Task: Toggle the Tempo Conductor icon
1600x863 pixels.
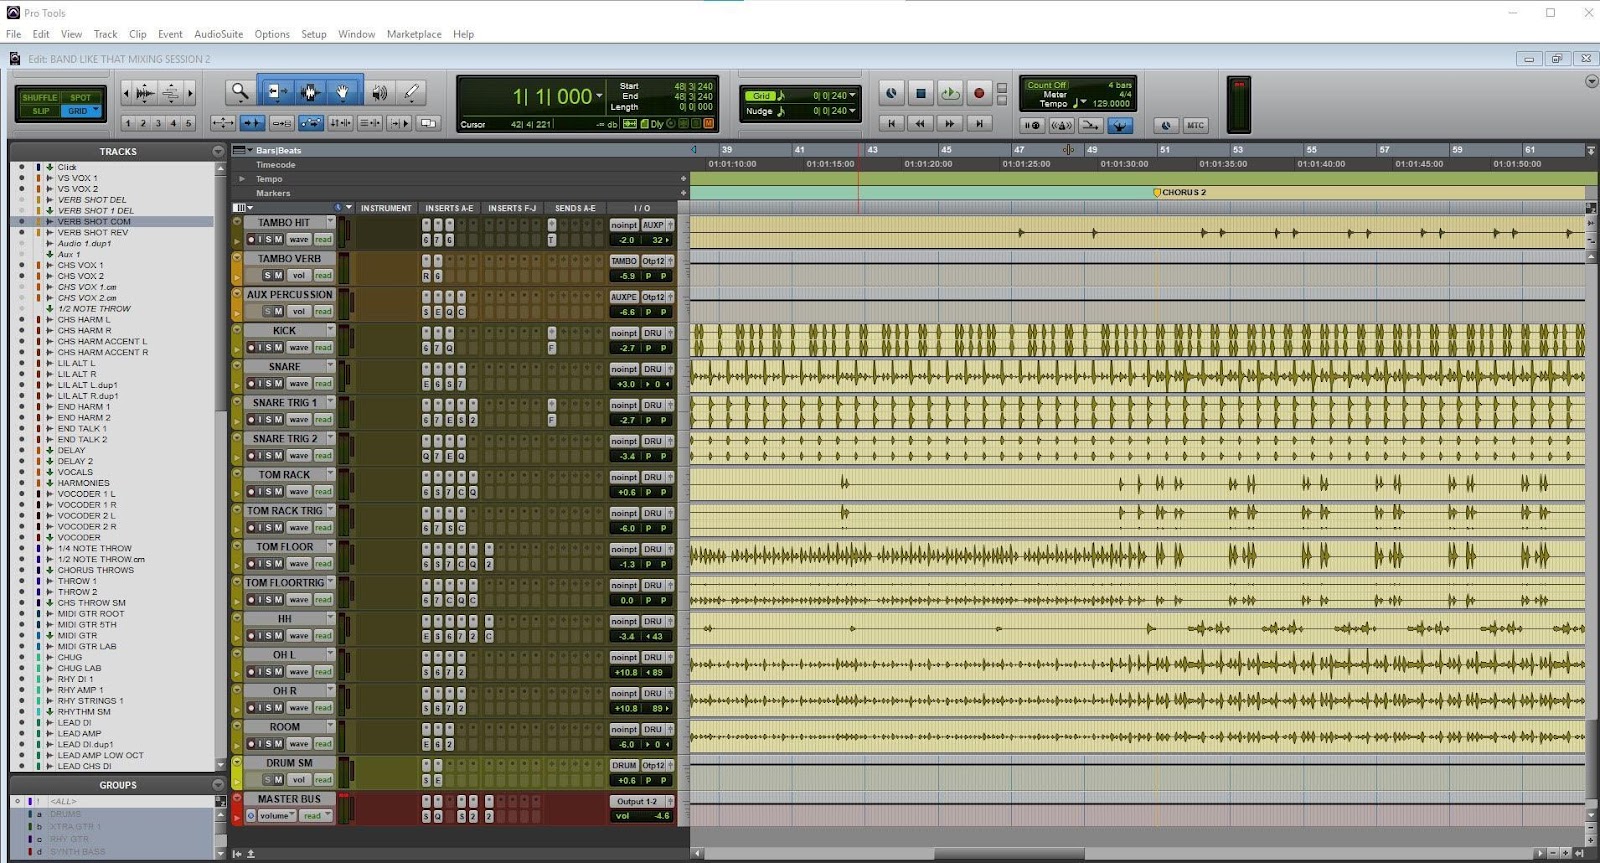Action: (1120, 125)
